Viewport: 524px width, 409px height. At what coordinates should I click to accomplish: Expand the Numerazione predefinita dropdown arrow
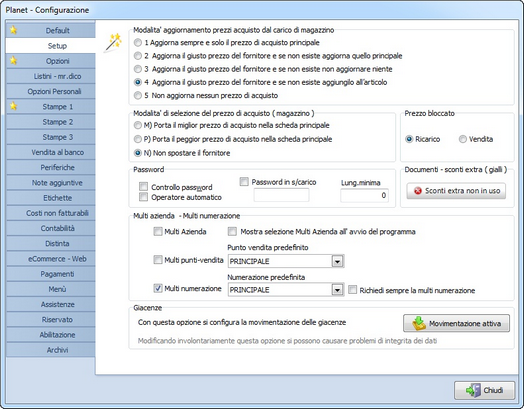coord(338,290)
